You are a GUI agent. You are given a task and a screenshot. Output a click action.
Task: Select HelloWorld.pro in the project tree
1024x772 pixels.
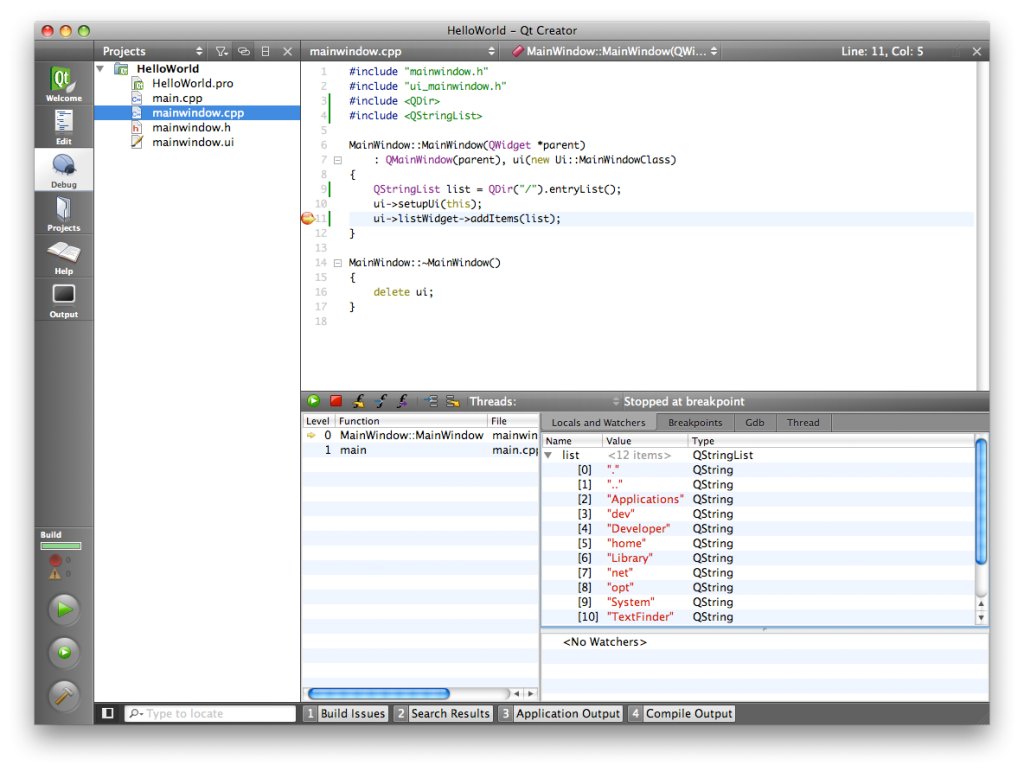pyautogui.click(x=193, y=83)
